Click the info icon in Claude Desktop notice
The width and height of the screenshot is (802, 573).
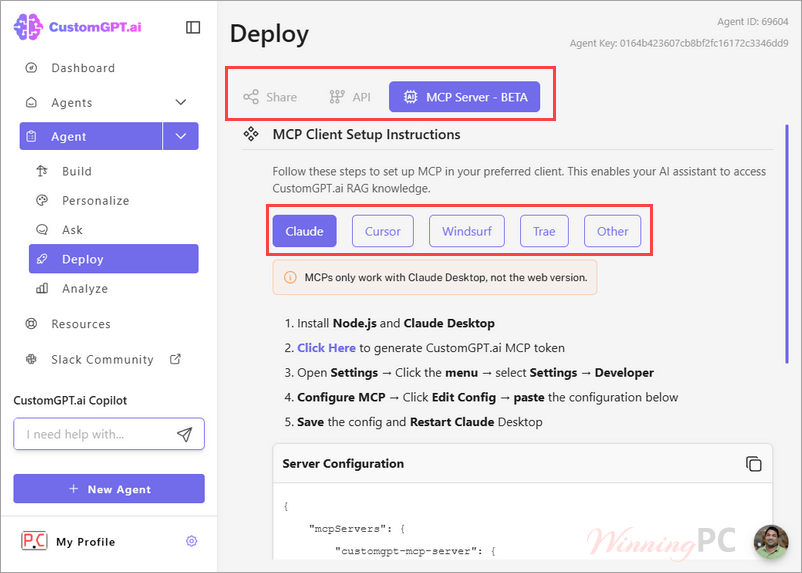290,277
